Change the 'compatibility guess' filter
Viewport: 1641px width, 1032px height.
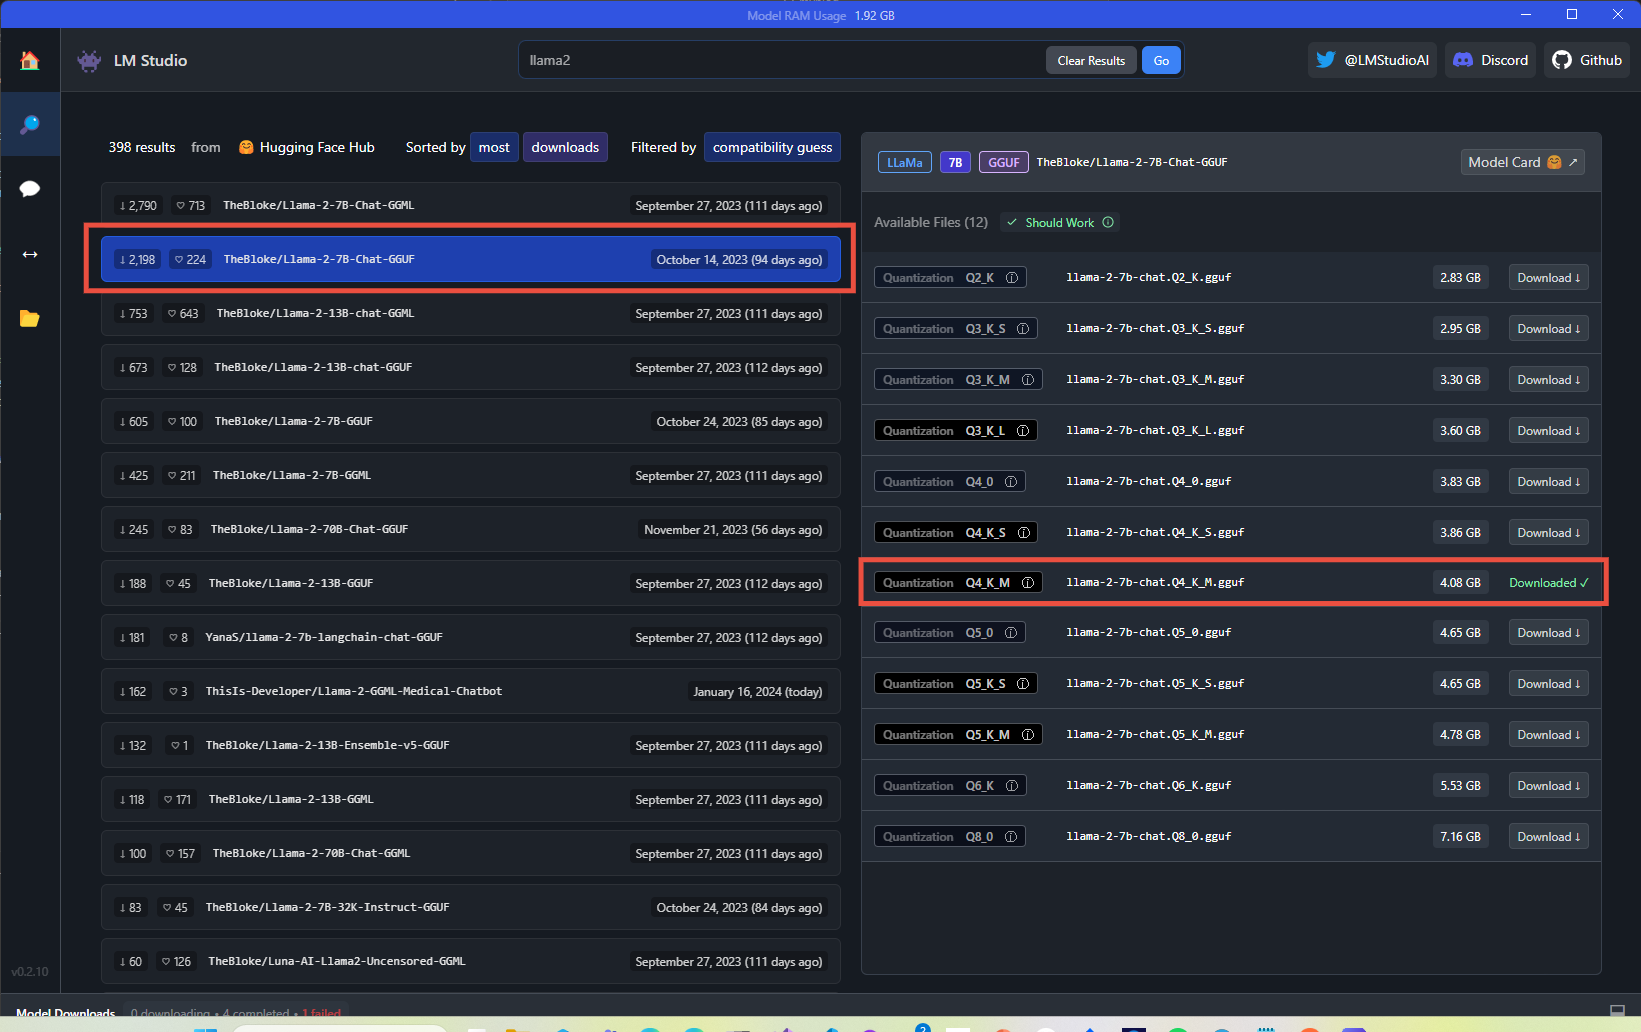click(772, 147)
